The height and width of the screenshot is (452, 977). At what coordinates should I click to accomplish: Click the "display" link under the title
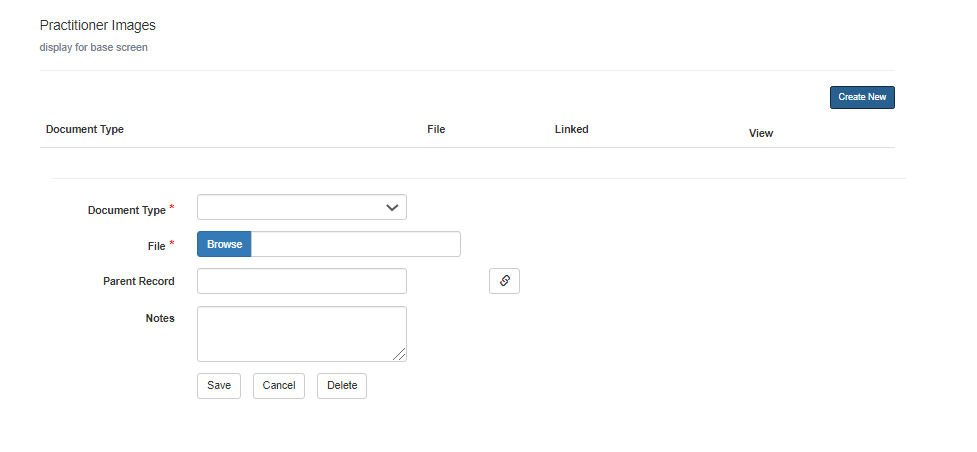pos(55,47)
